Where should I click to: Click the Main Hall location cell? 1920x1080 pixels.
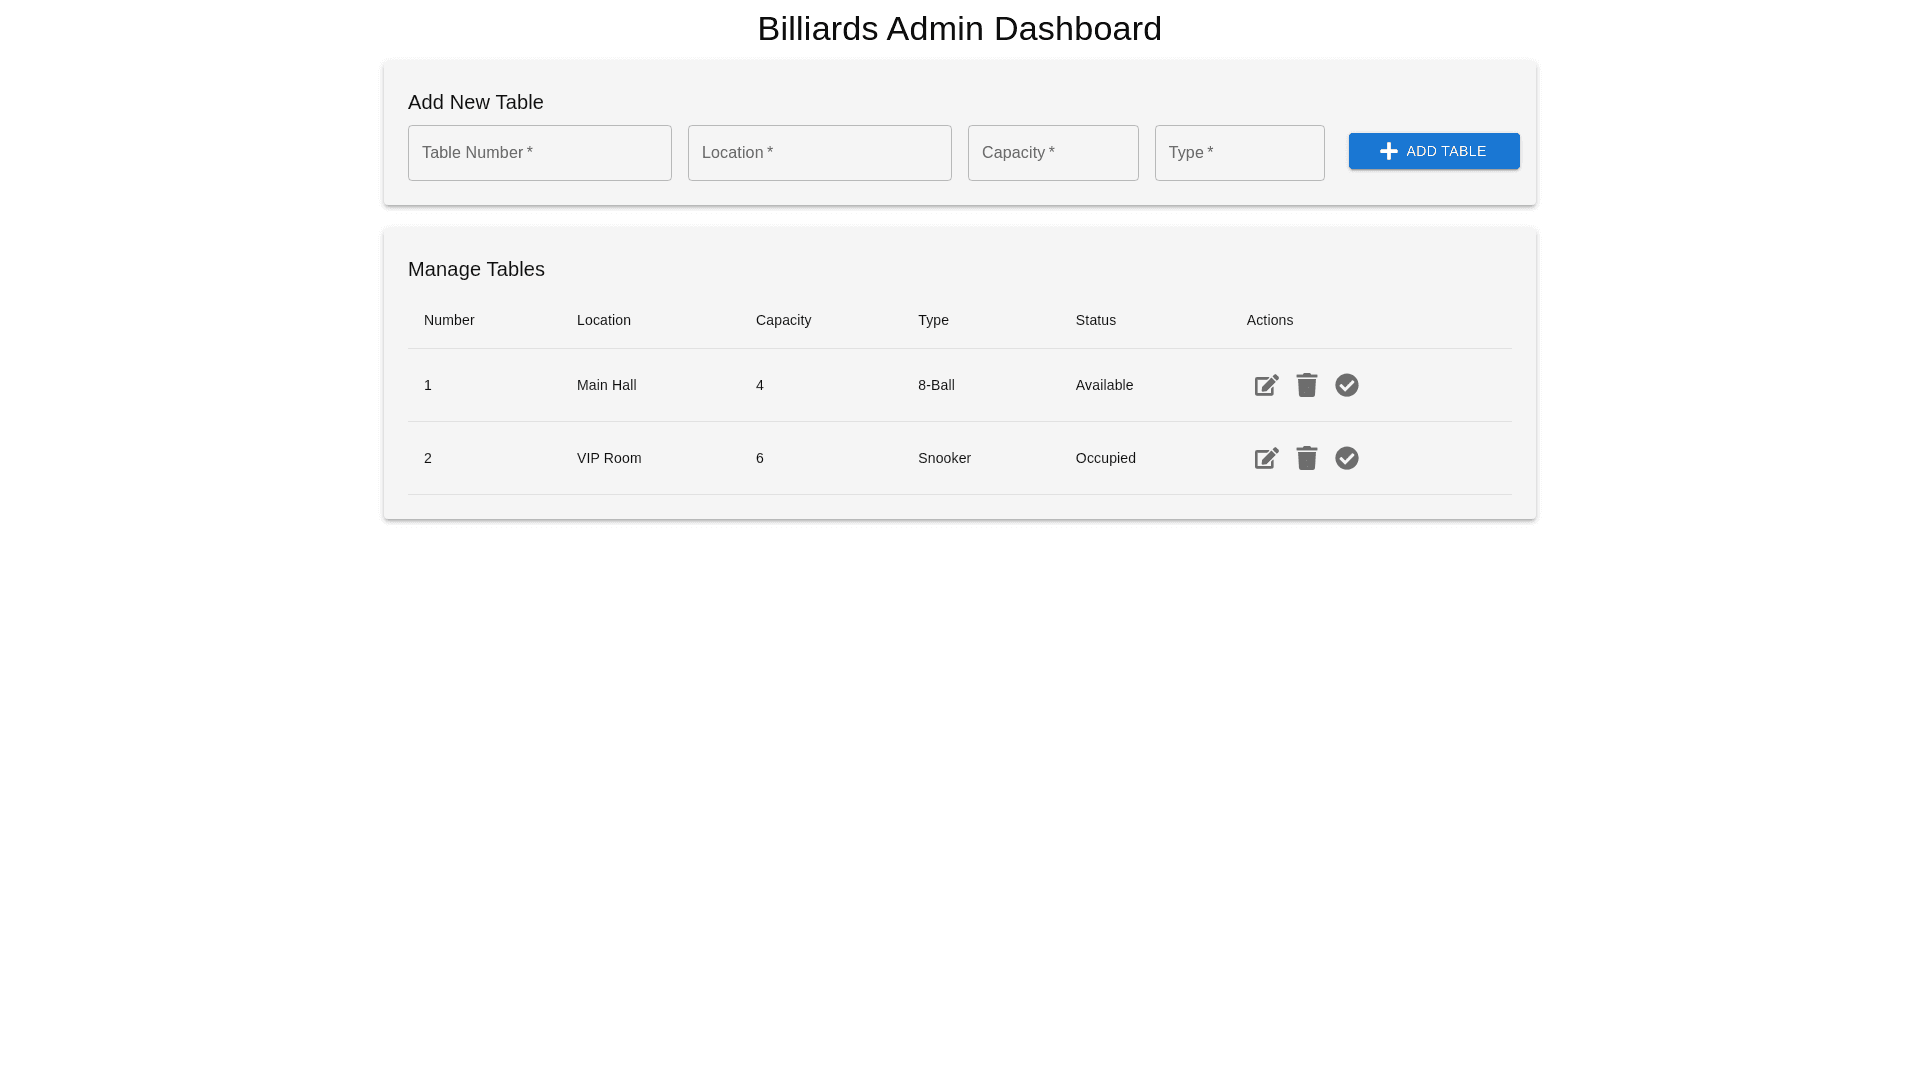[606, 386]
